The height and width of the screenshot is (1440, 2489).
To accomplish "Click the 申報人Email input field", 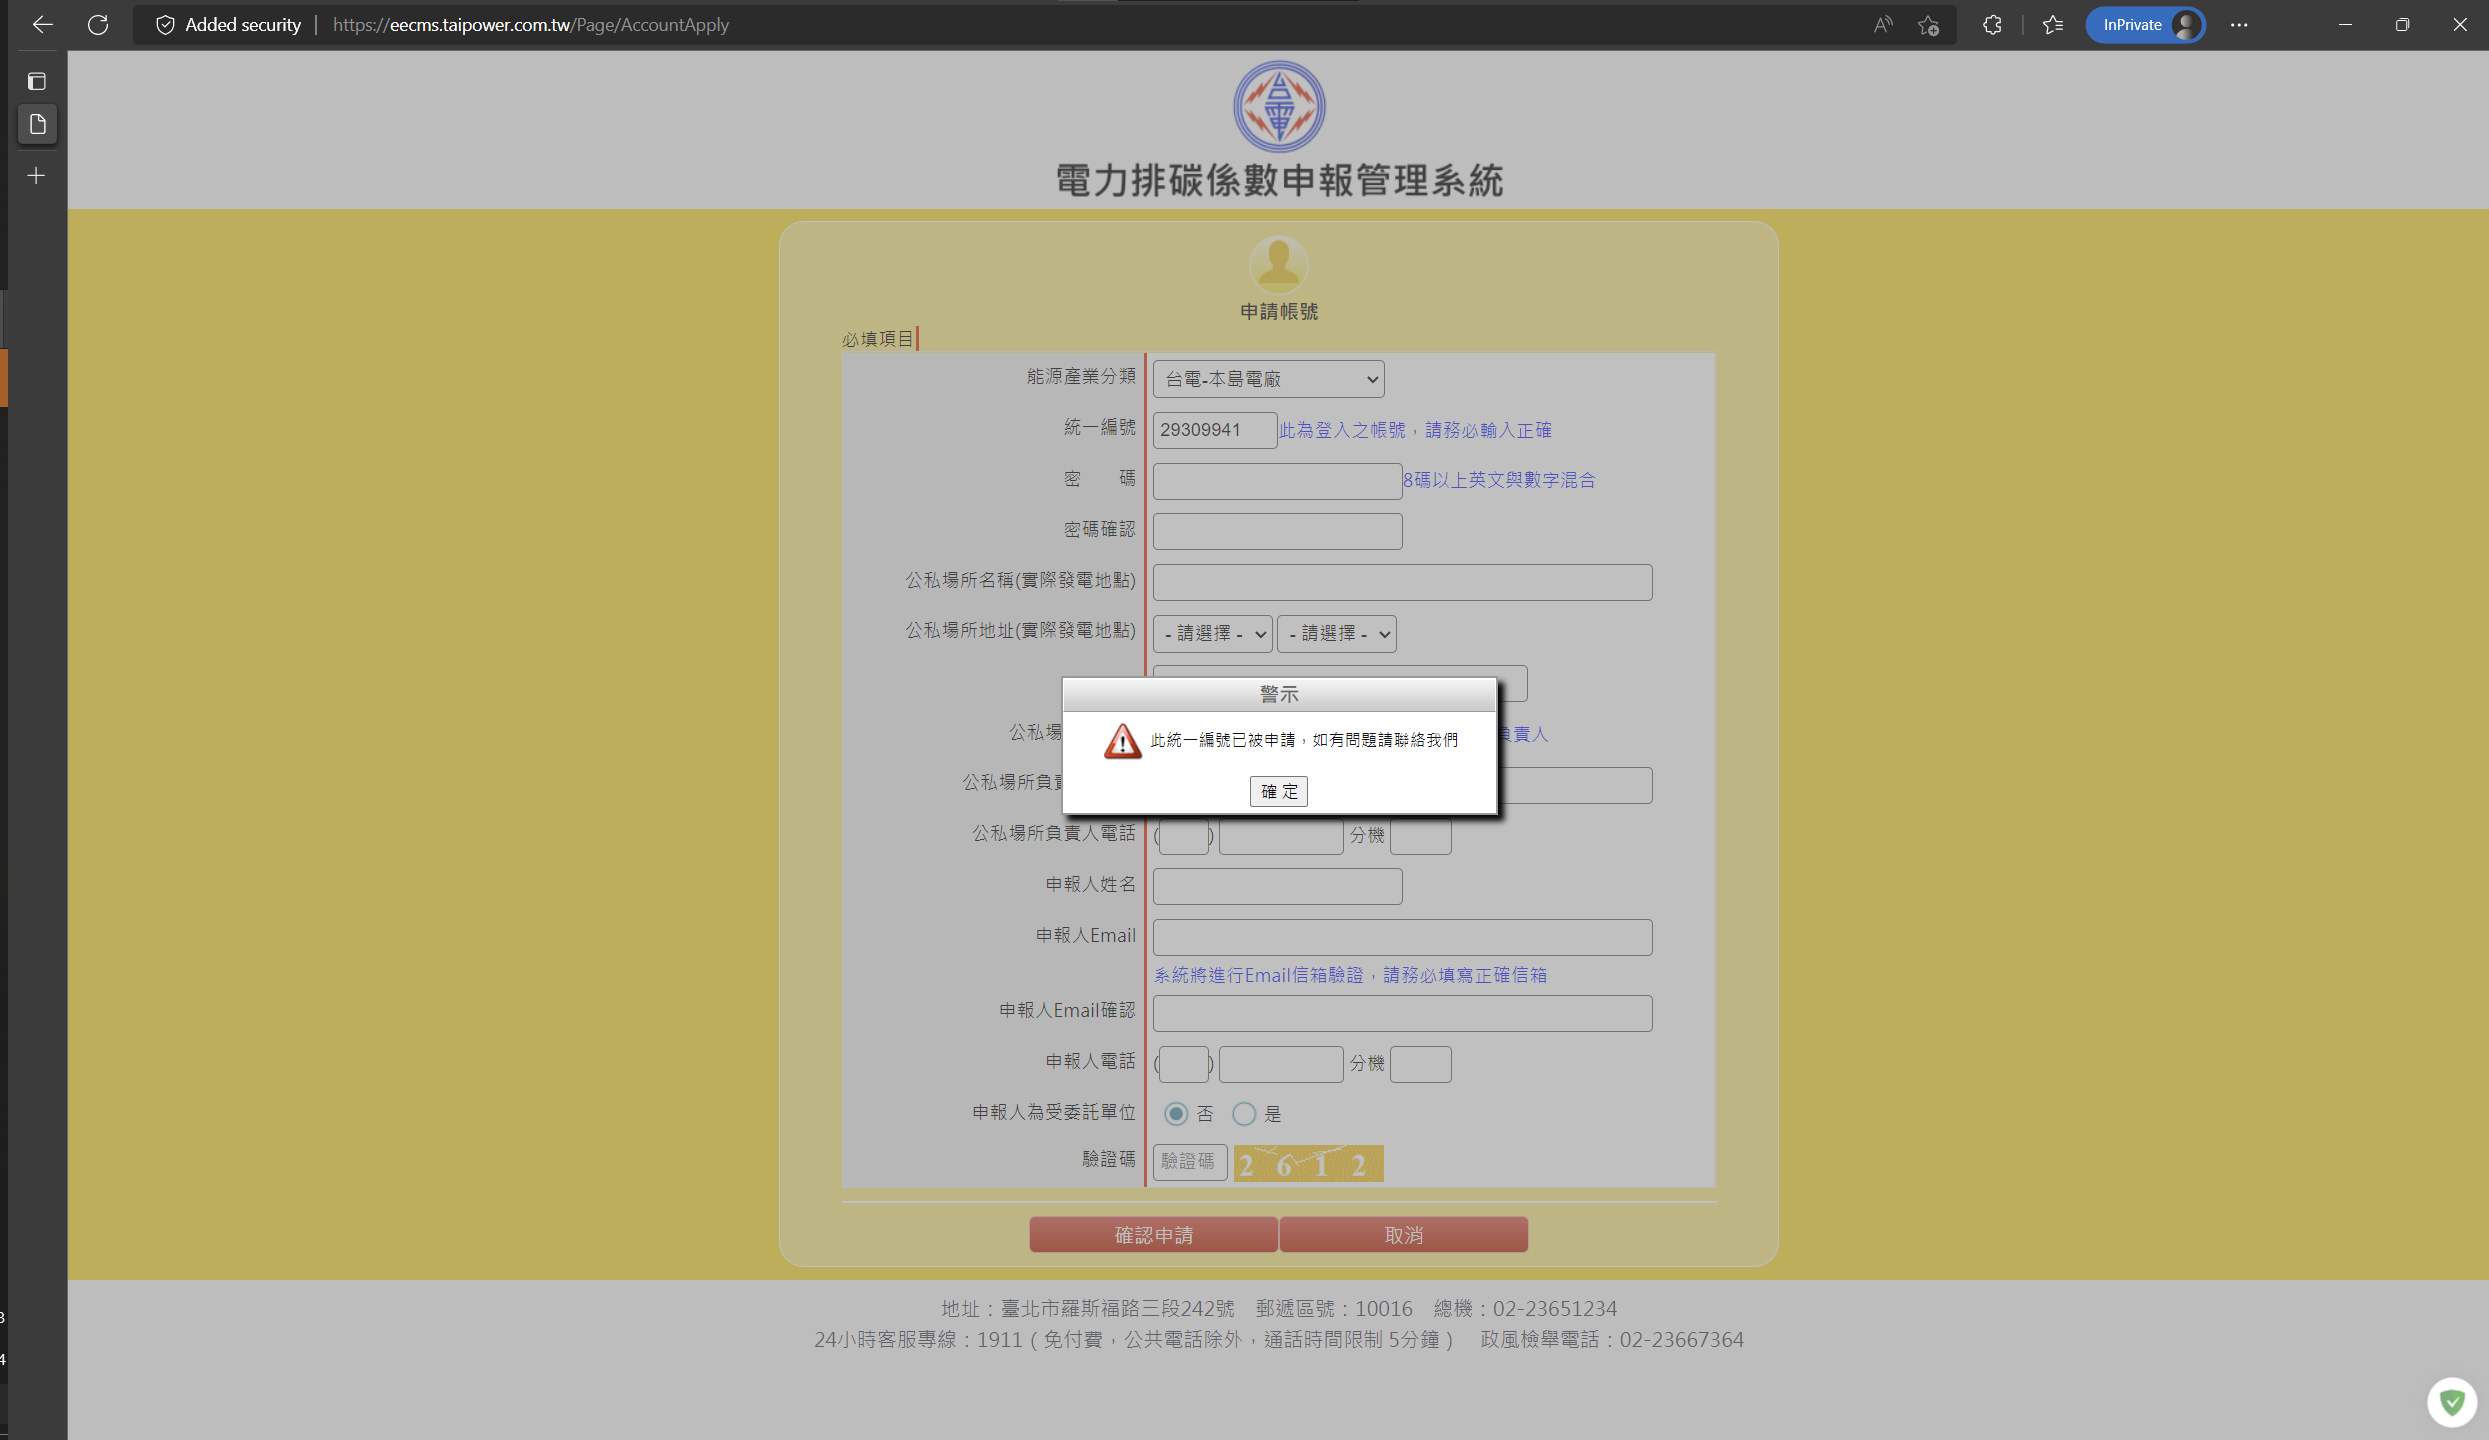I will tap(1402, 937).
